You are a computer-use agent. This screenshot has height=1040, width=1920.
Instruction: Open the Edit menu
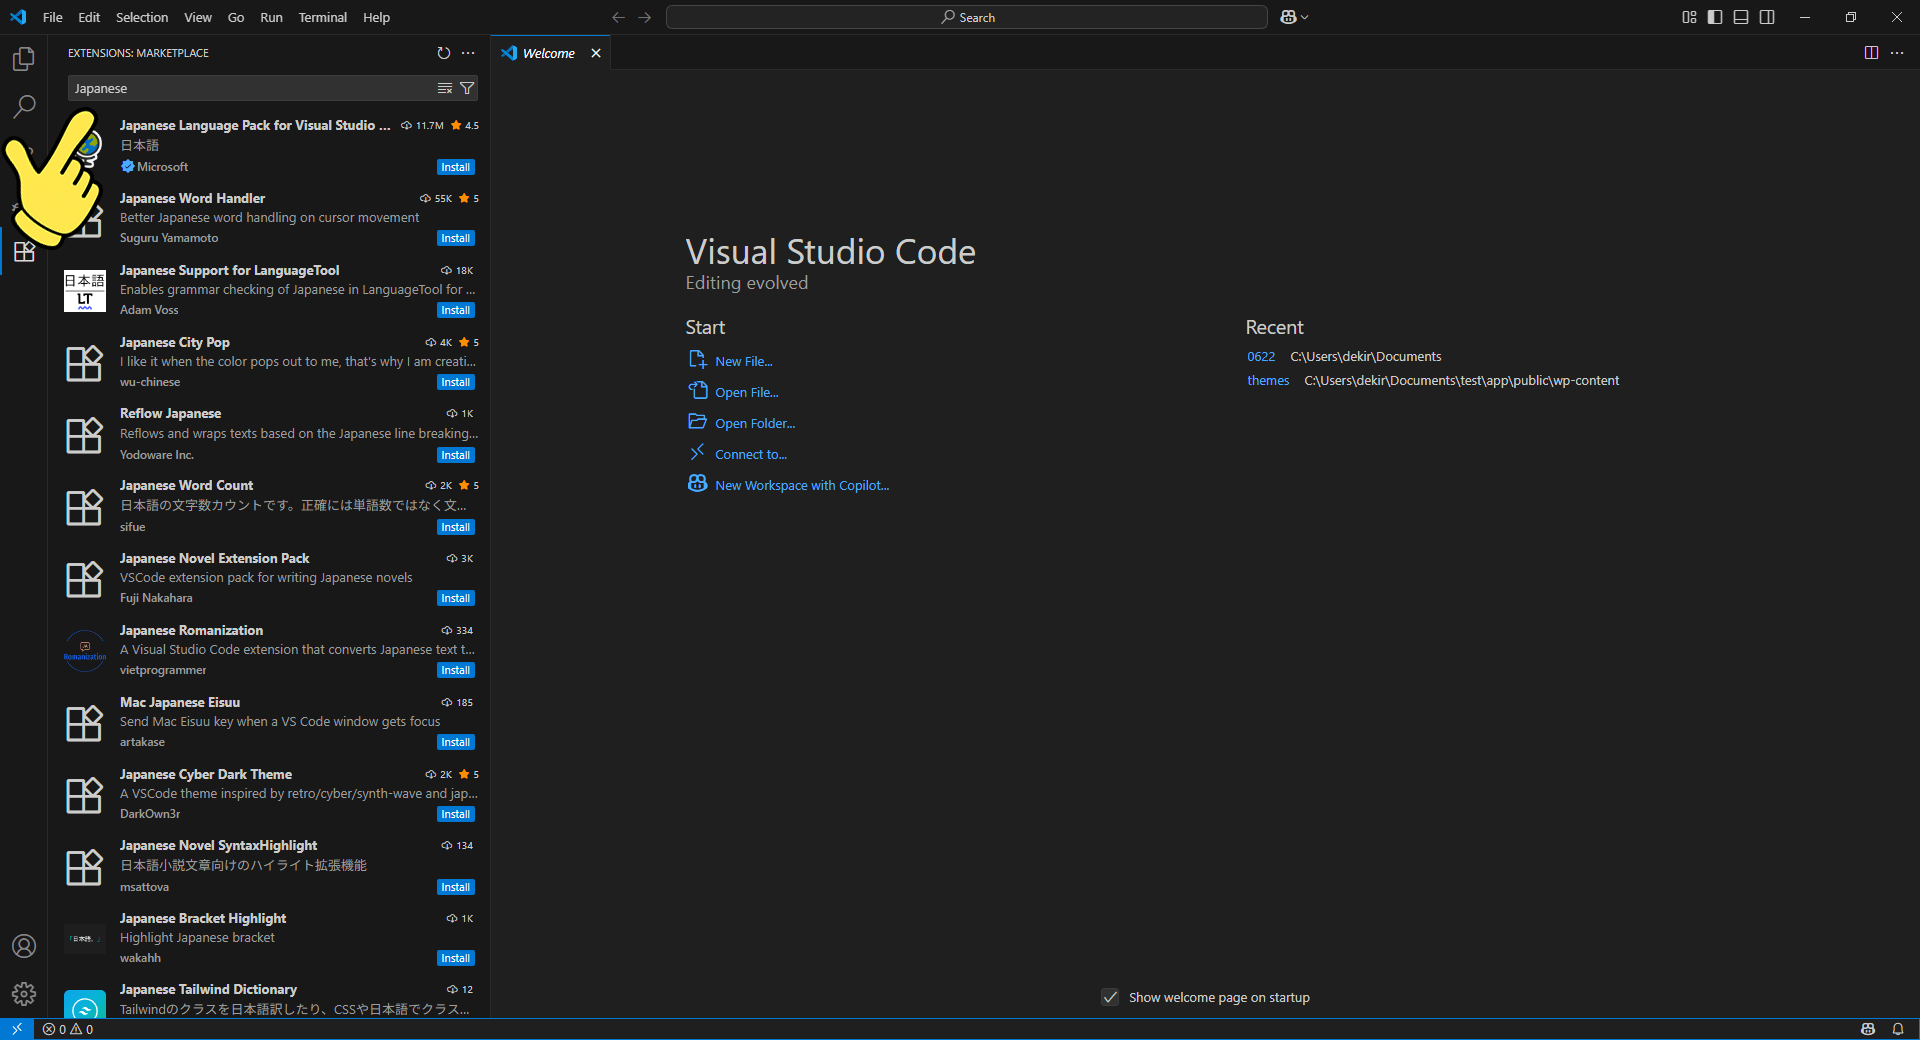[x=89, y=17]
